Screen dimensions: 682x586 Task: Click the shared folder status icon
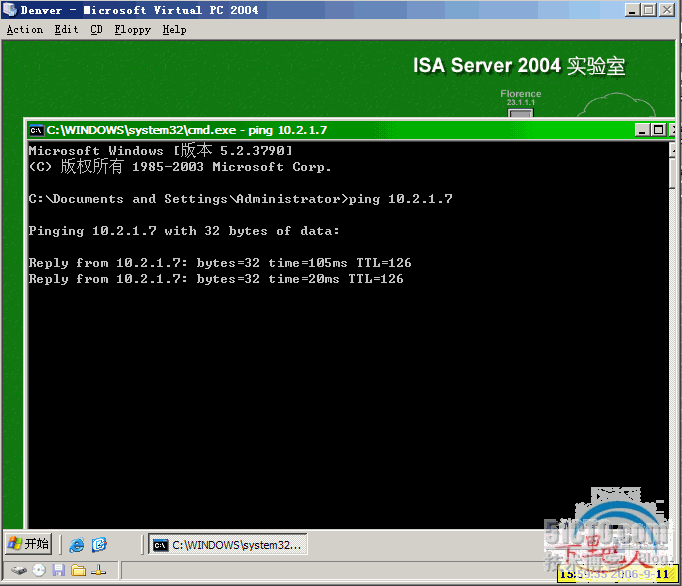coord(78,570)
